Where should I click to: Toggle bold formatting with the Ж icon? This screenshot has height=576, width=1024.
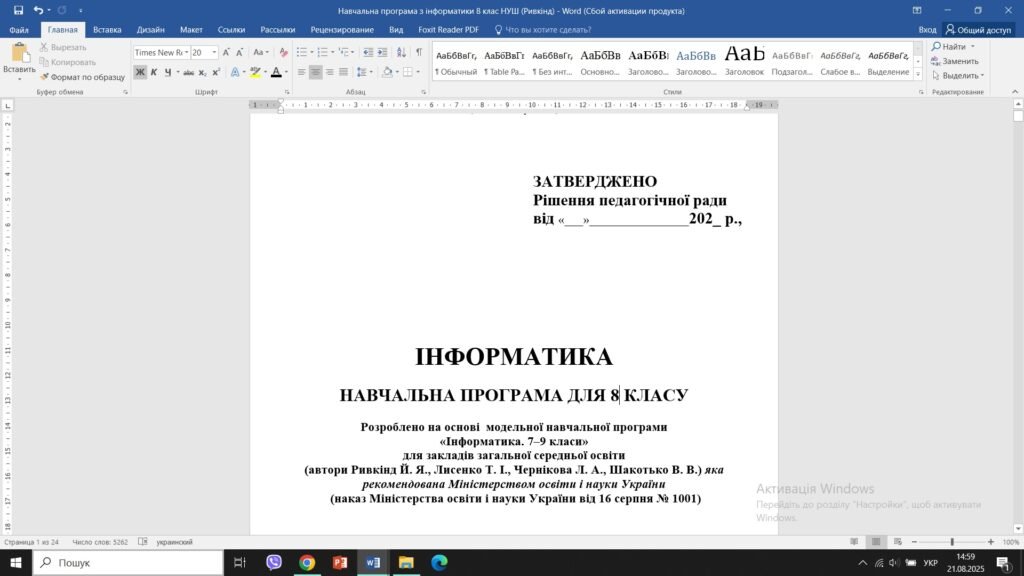(140, 70)
